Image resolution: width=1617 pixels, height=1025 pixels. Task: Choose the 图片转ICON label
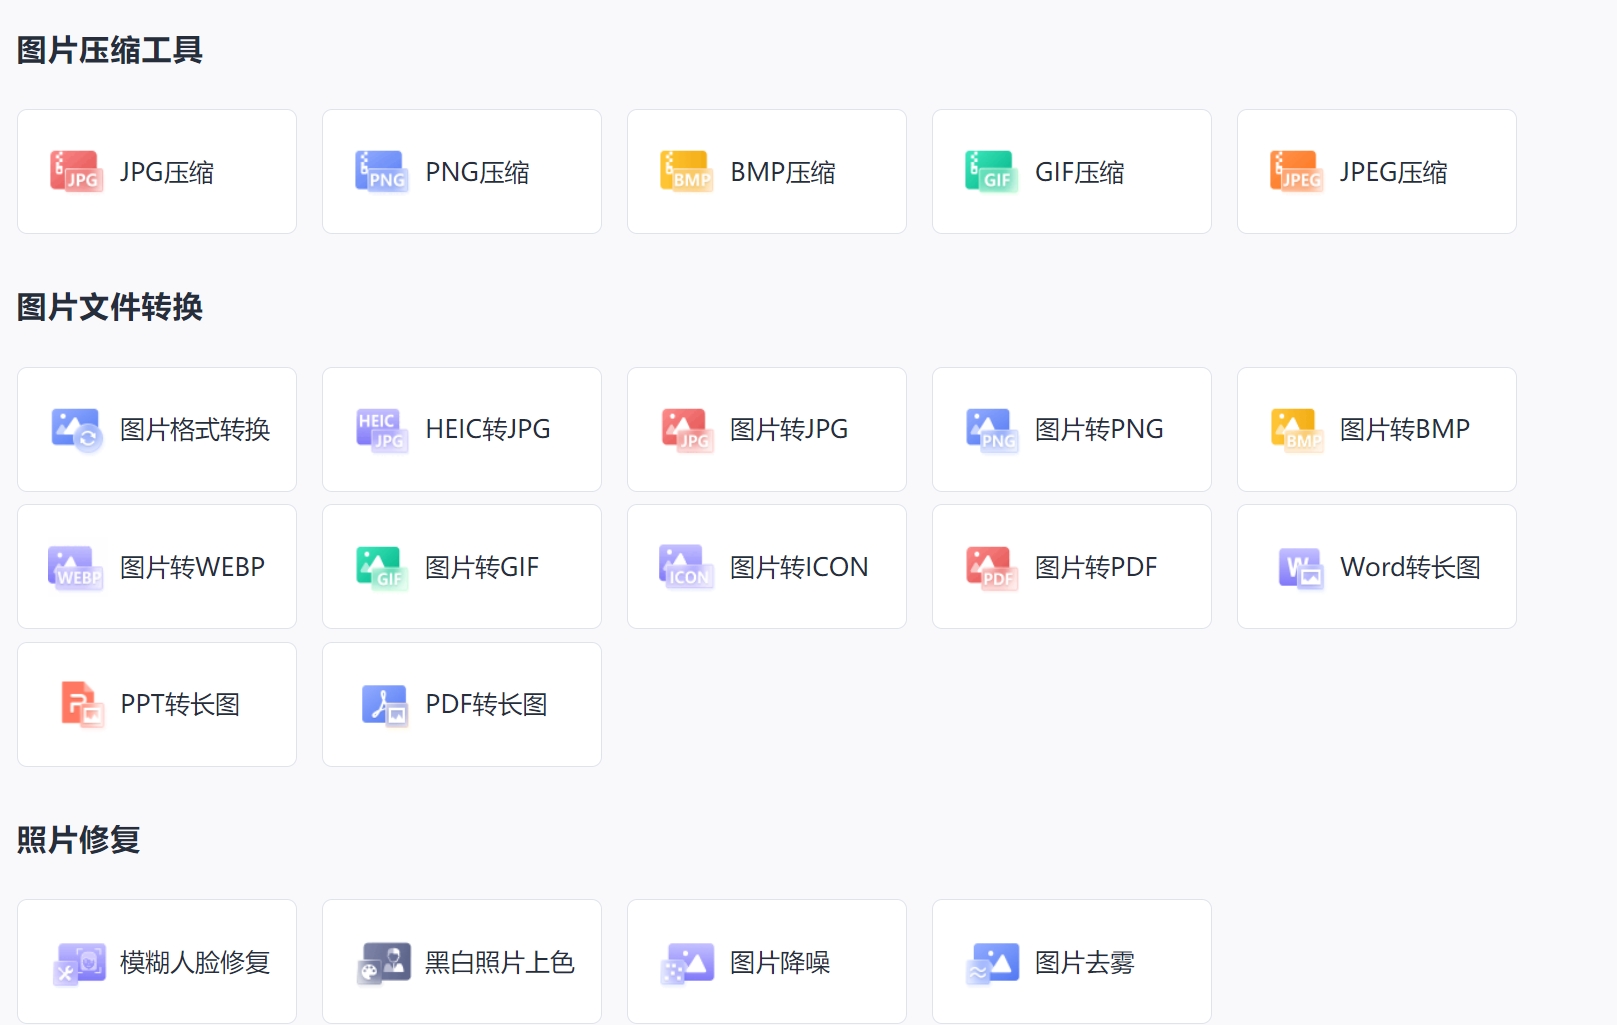(x=798, y=567)
